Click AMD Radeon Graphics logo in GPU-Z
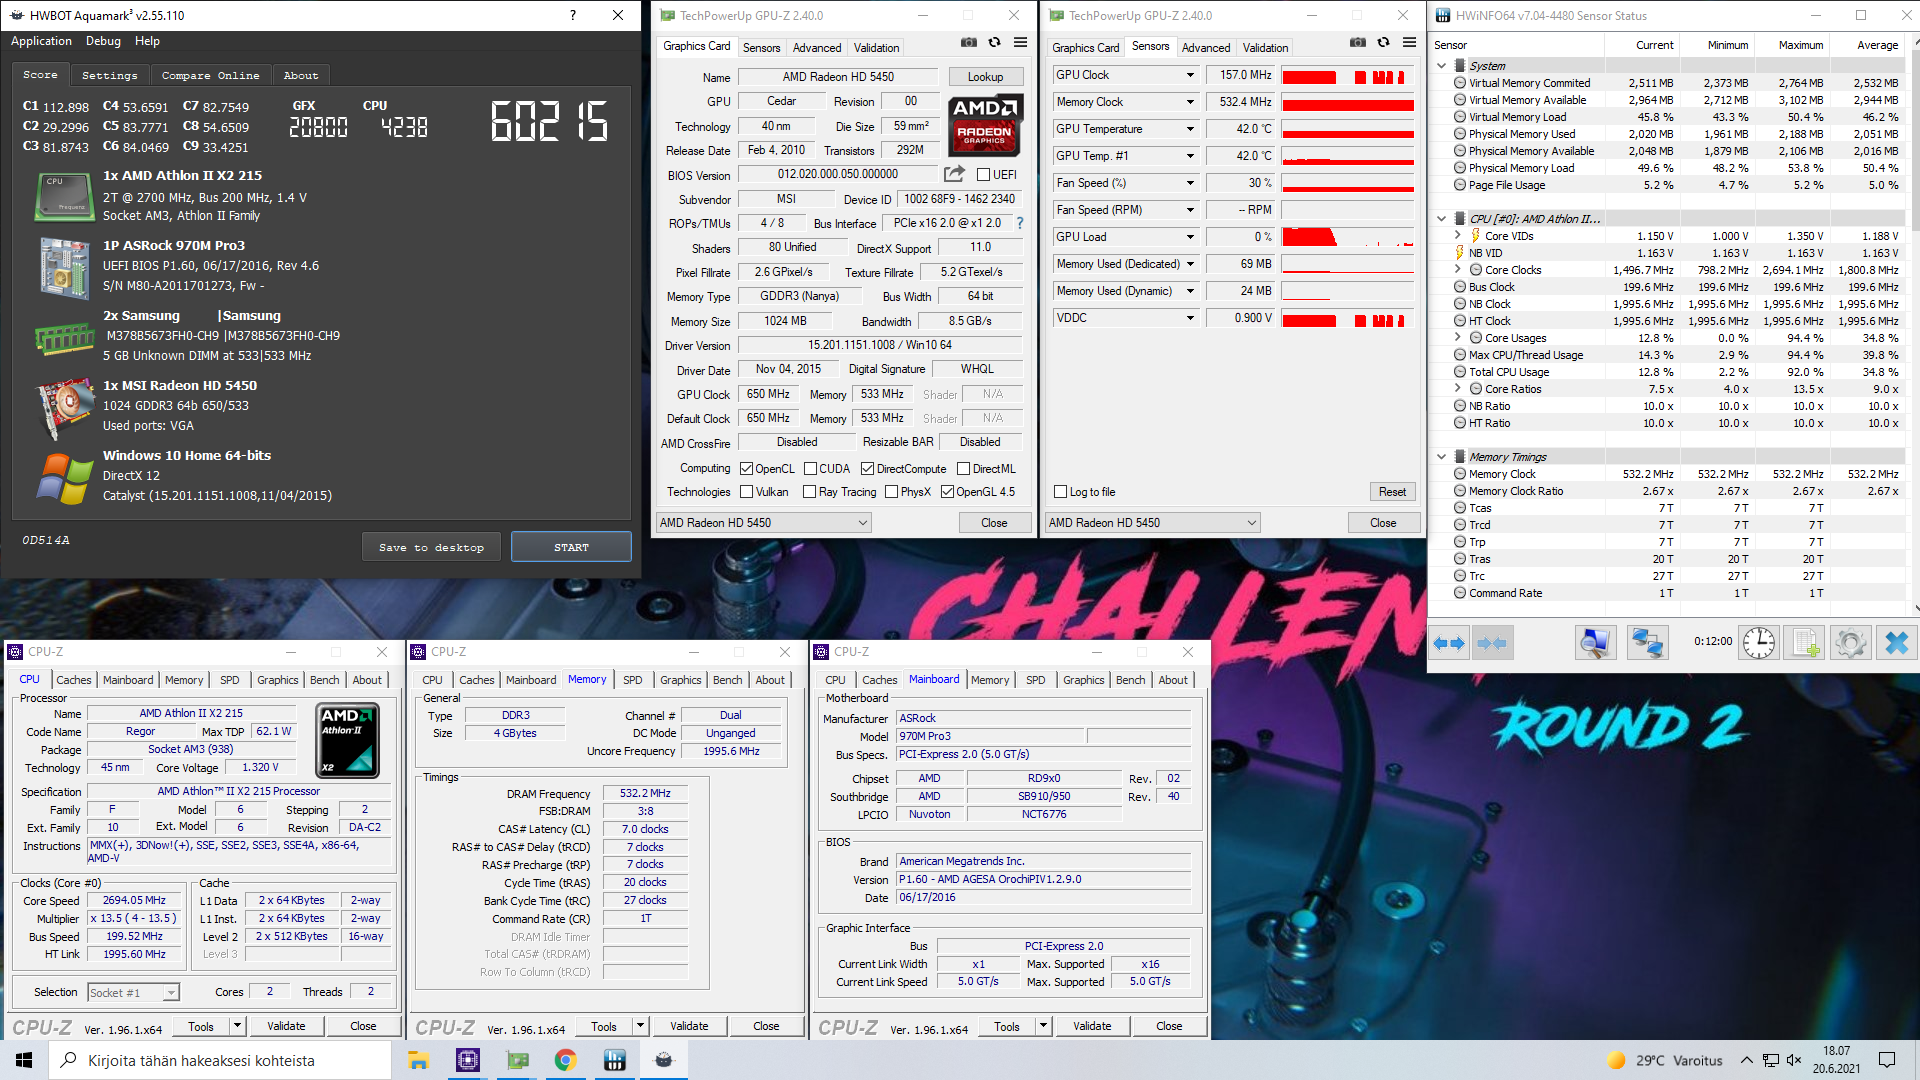This screenshot has height=1080, width=1920. [984, 126]
